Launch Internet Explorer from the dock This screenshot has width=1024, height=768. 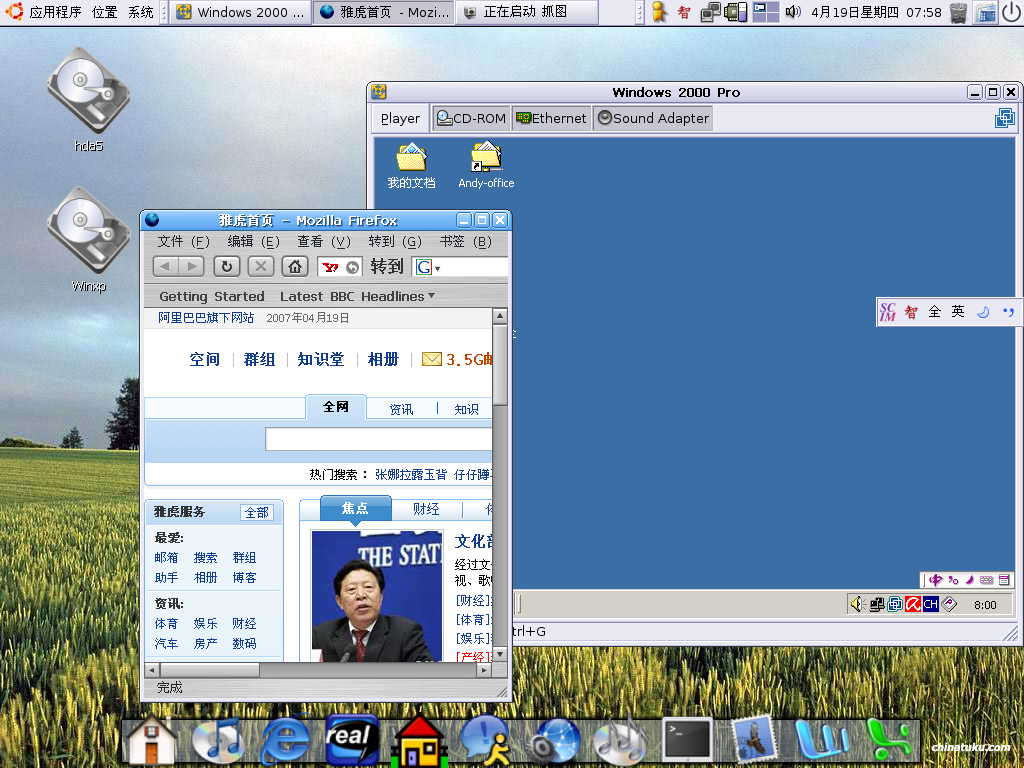pos(285,741)
